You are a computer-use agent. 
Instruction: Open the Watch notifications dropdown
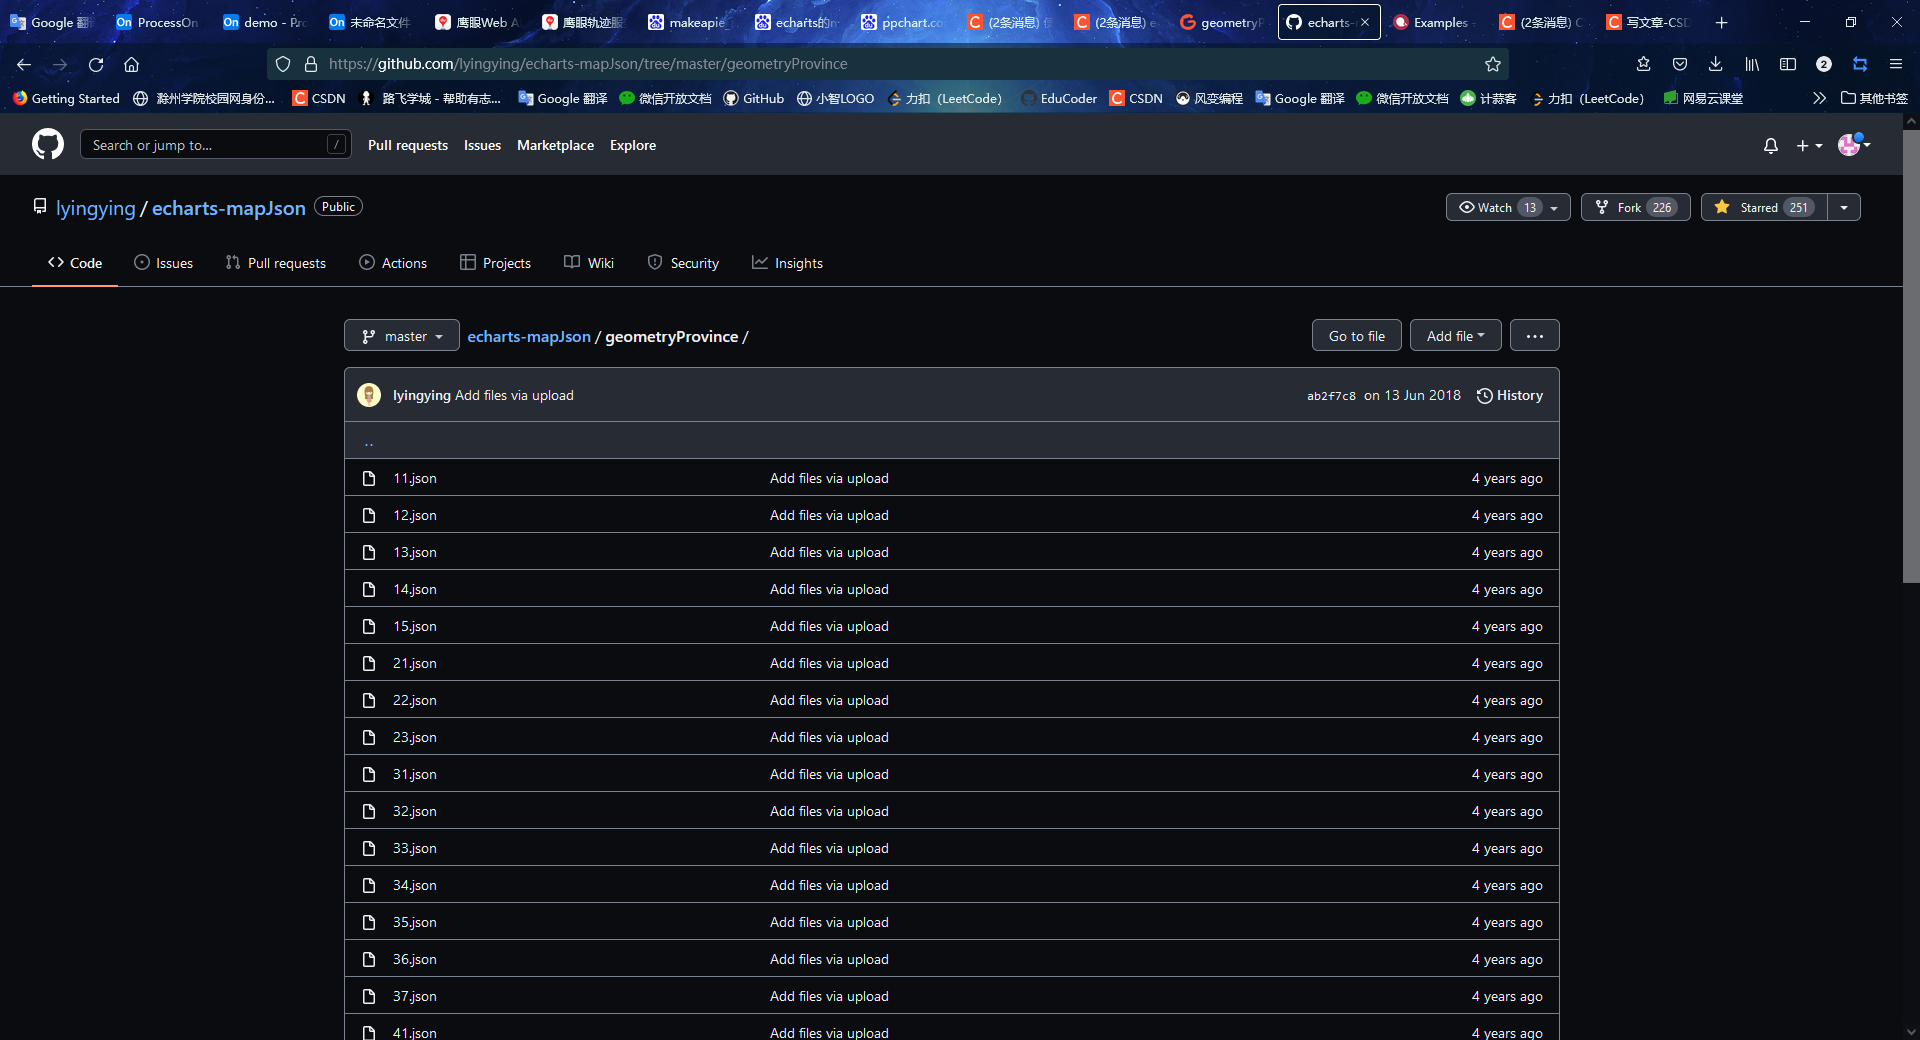(x=1508, y=207)
